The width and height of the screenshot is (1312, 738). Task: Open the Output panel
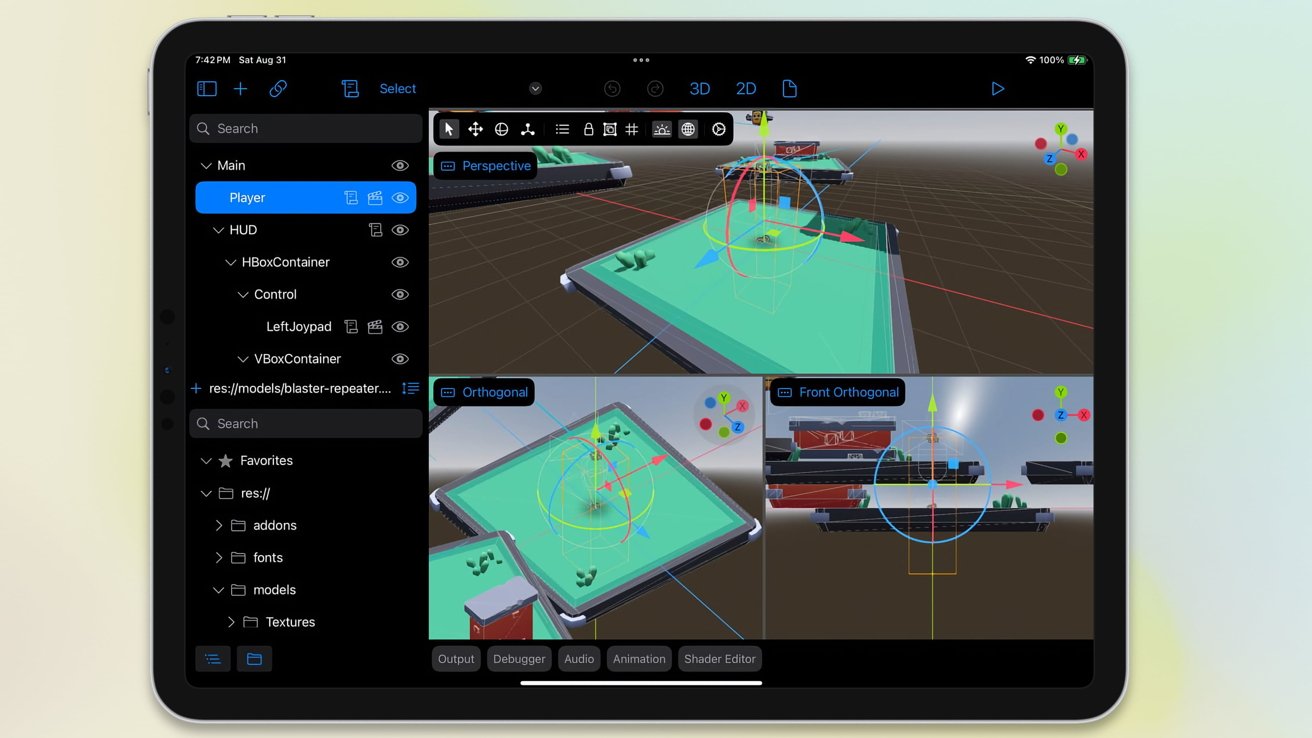tap(456, 659)
